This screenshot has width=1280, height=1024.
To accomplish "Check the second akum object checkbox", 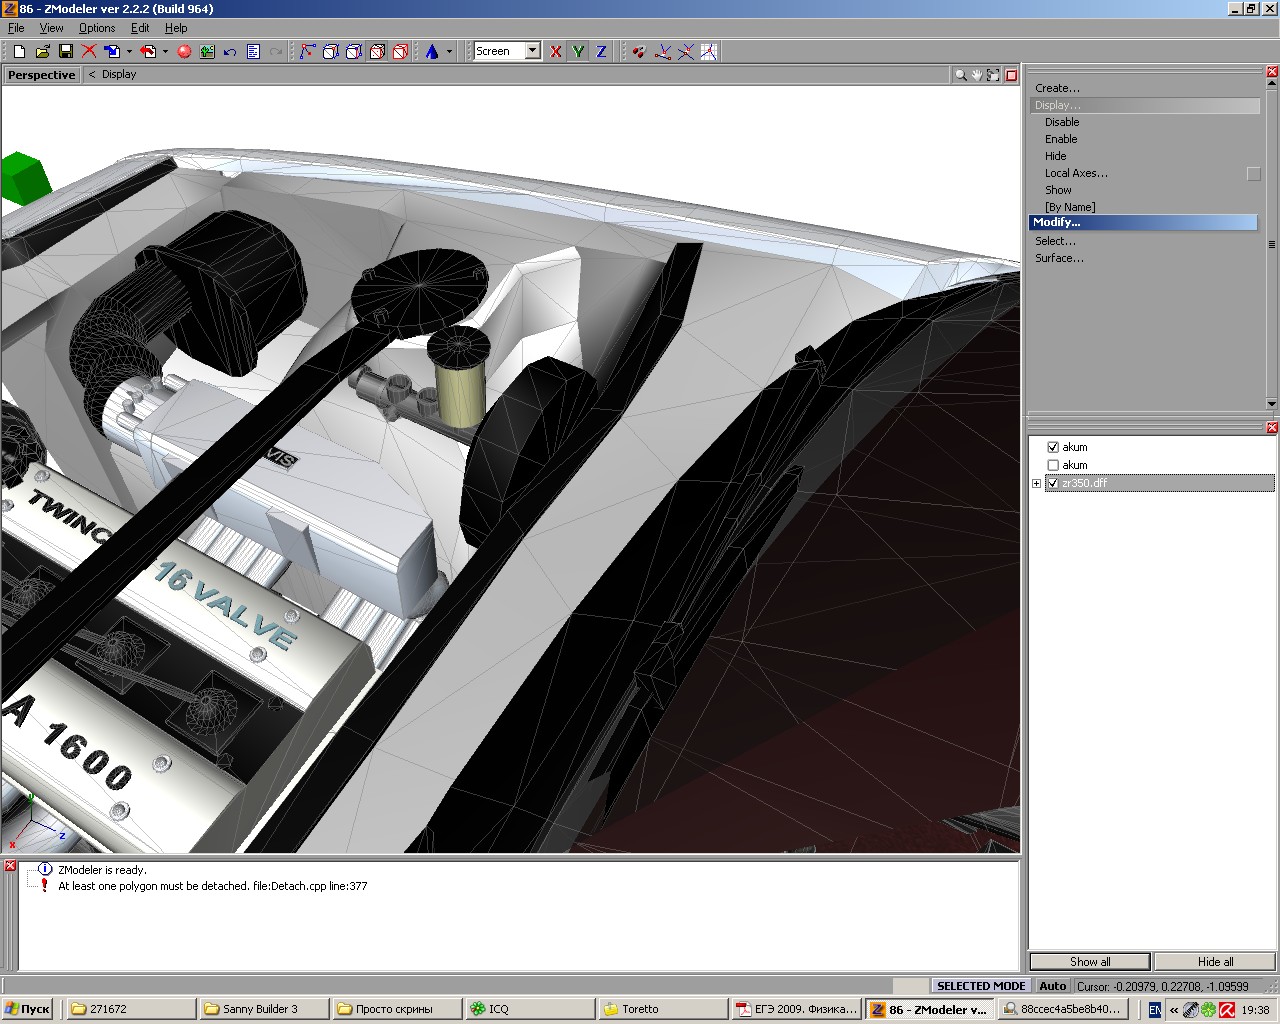I will [1053, 465].
